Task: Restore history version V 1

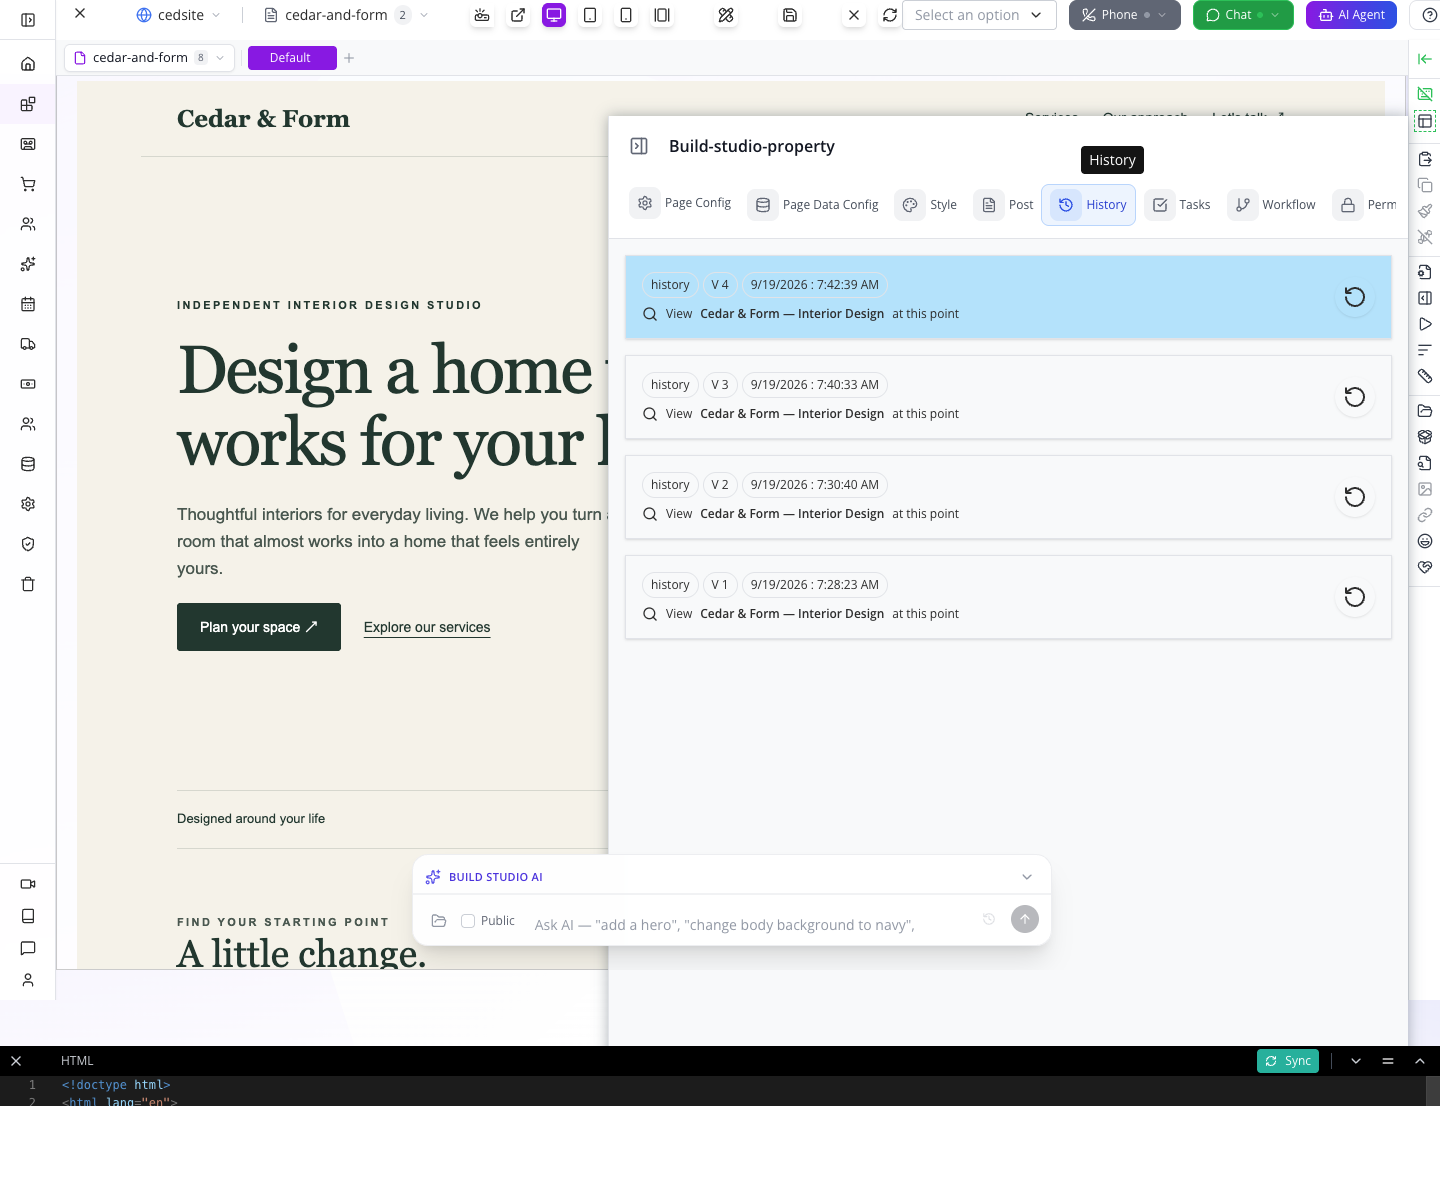Action: coord(1354,597)
